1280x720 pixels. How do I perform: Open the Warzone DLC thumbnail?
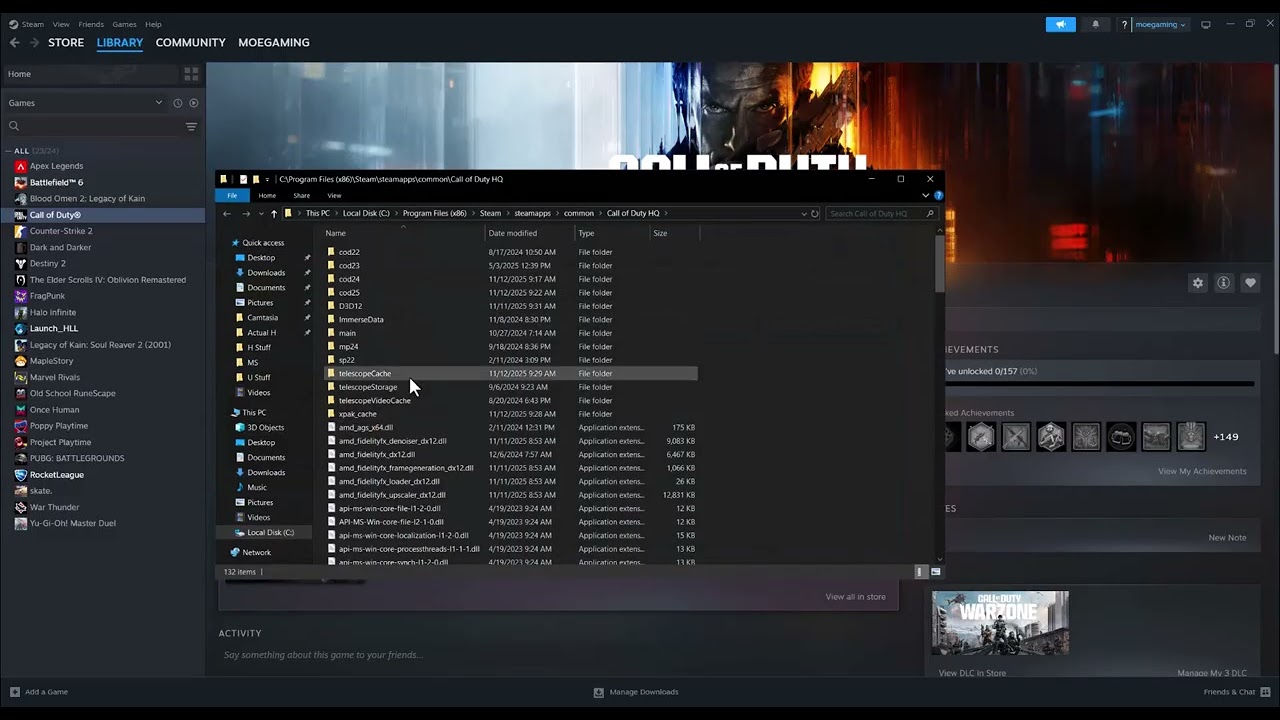1000,623
